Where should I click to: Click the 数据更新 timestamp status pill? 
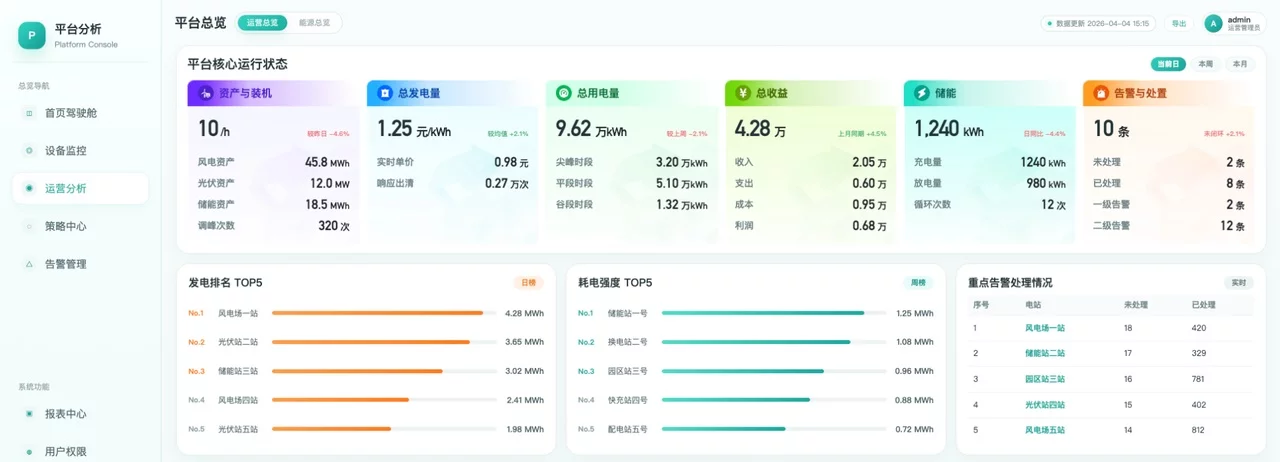click(x=1098, y=23)
